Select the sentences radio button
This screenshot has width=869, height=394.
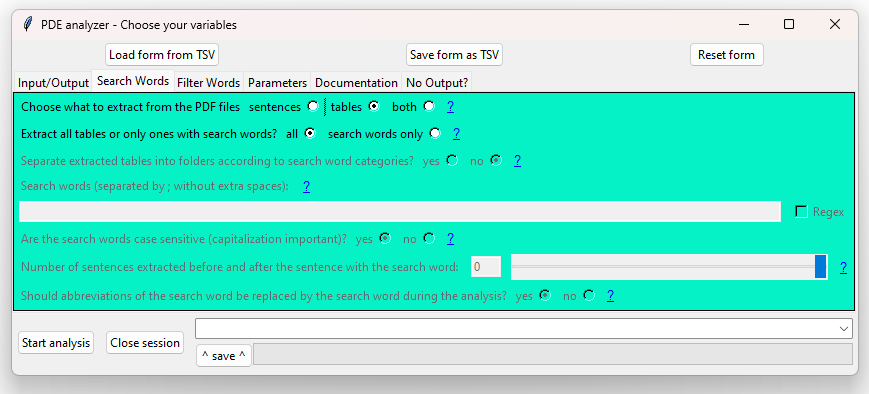(313, 106)
